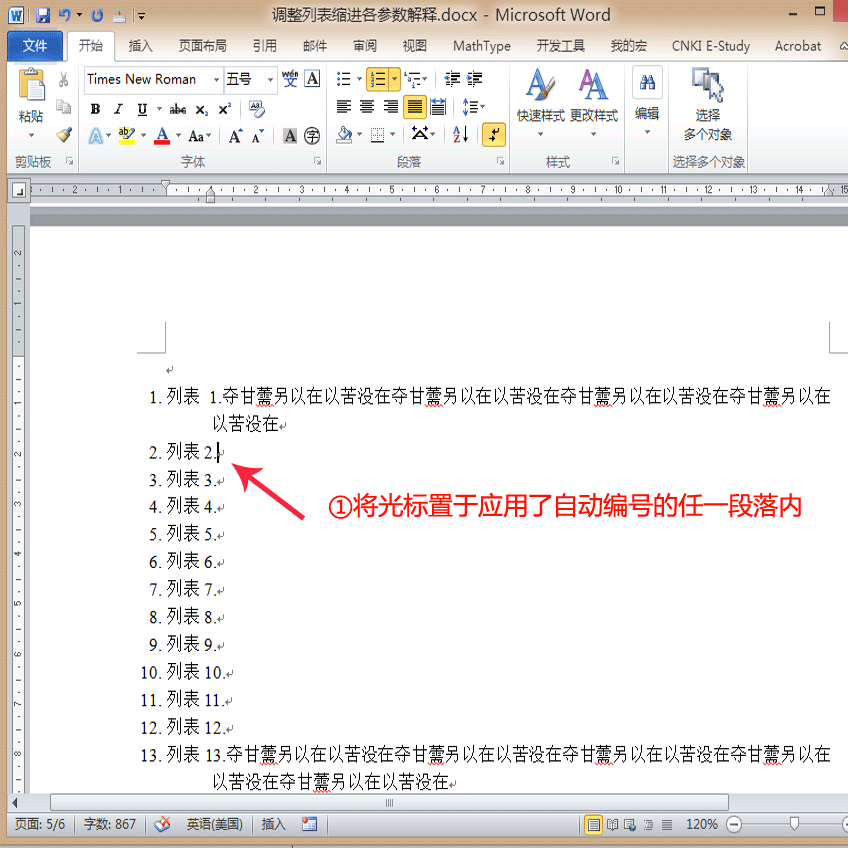Click the Character Border icon
Screen dimensions: 848x848
(313, 79)
